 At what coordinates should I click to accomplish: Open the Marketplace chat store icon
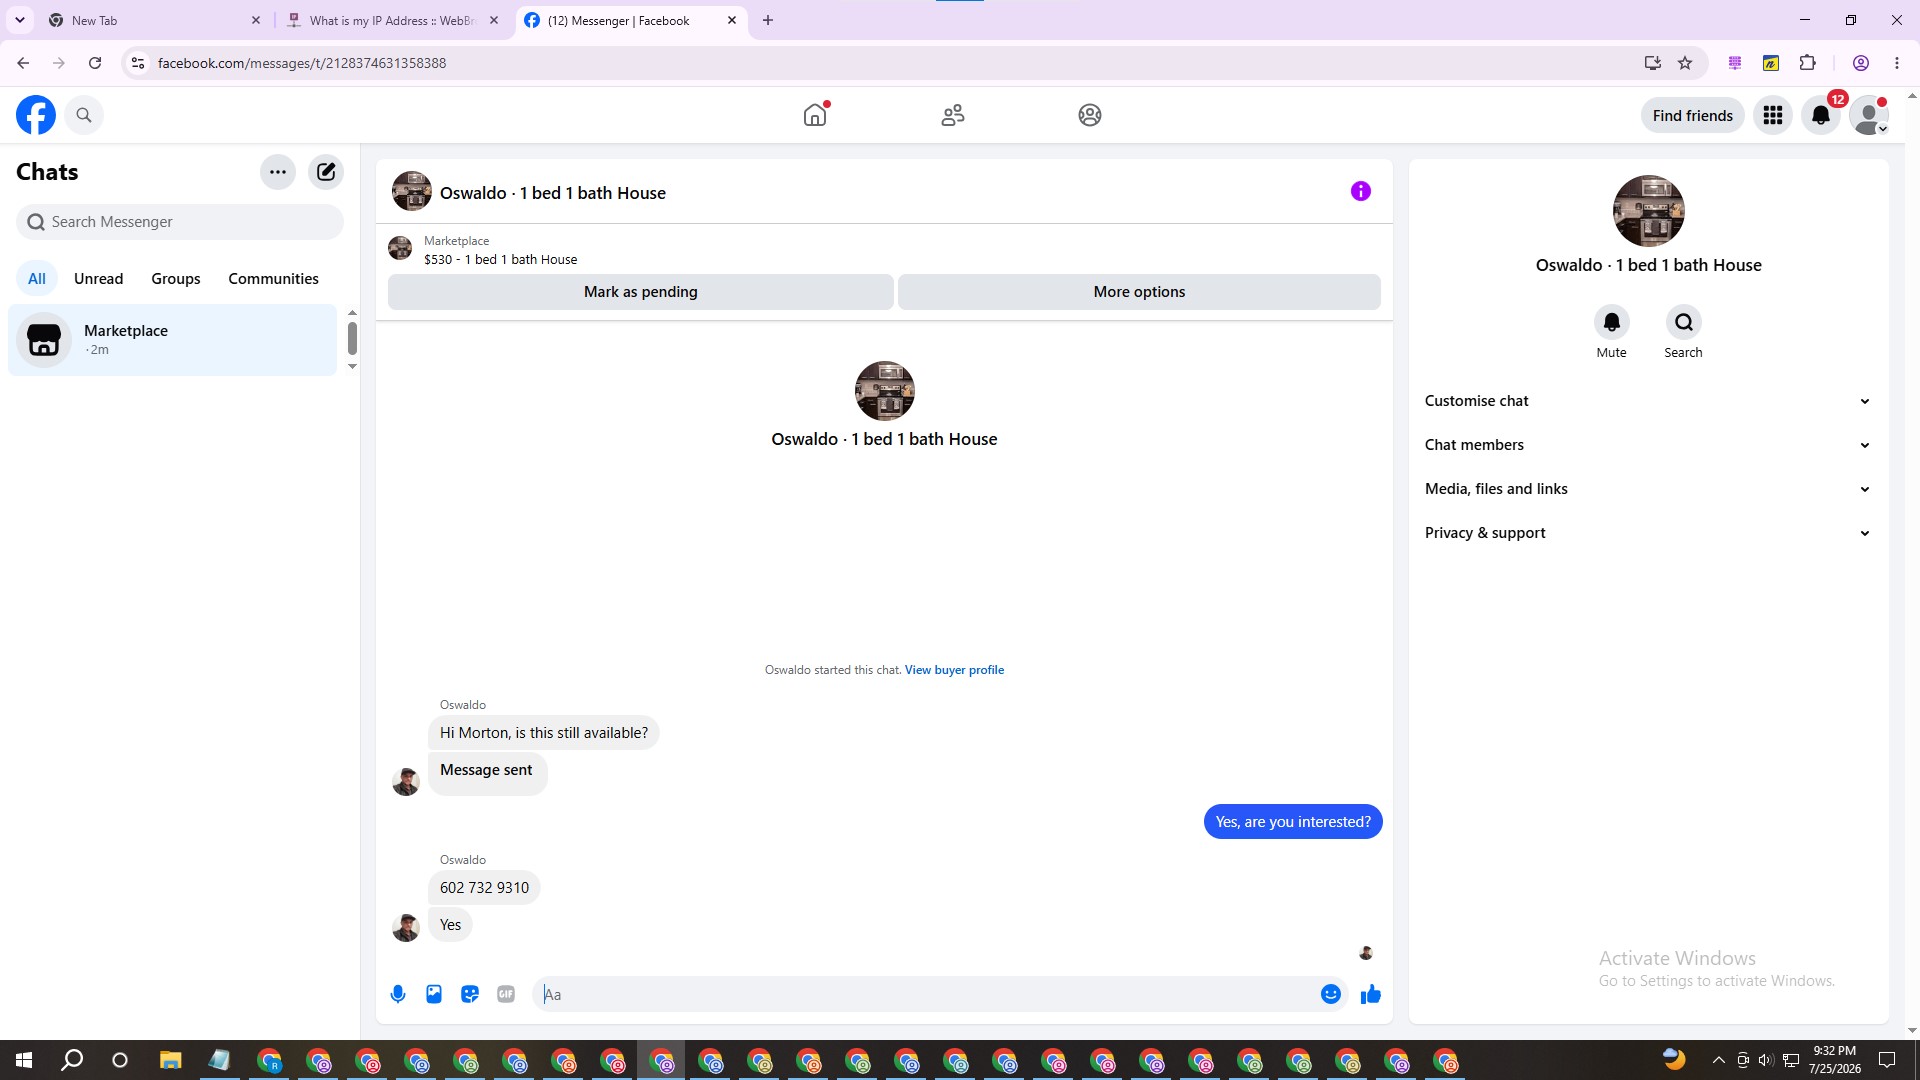(x=44, y=340)
